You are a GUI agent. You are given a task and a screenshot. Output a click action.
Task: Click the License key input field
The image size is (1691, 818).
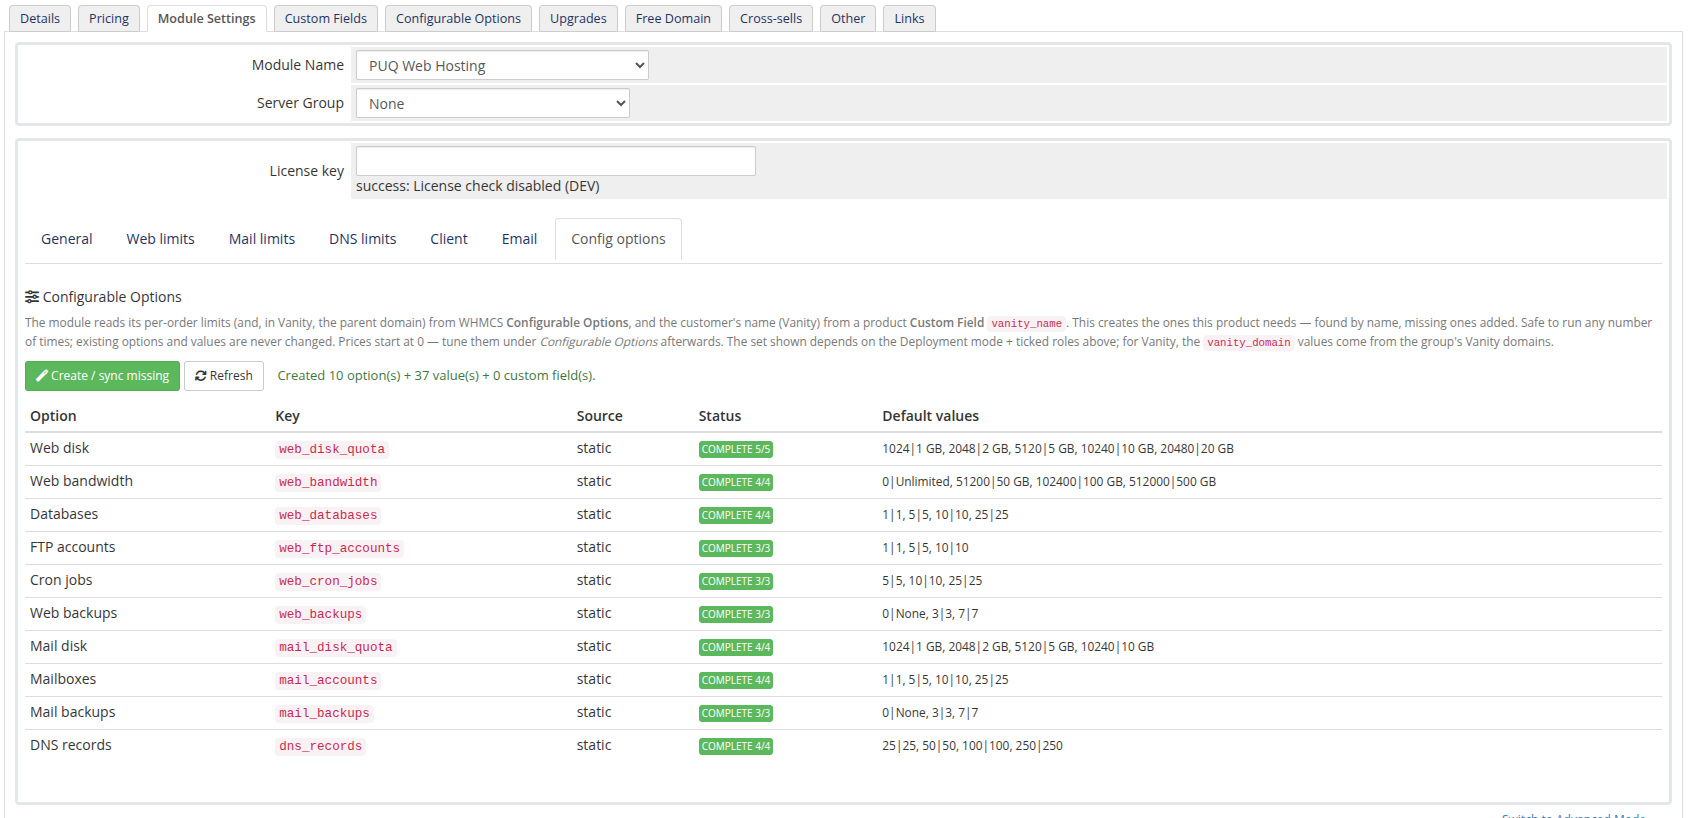point(556,161)
